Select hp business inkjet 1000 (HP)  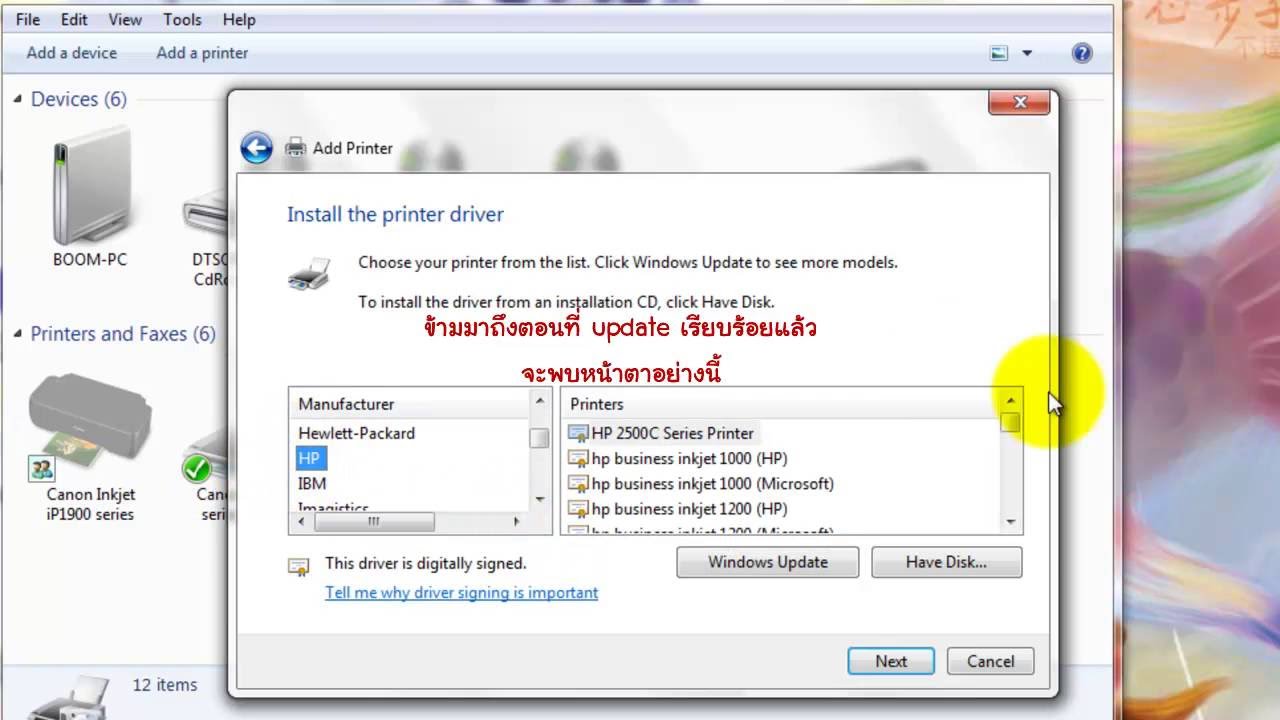pyautogui.click(x=689, y=458)
